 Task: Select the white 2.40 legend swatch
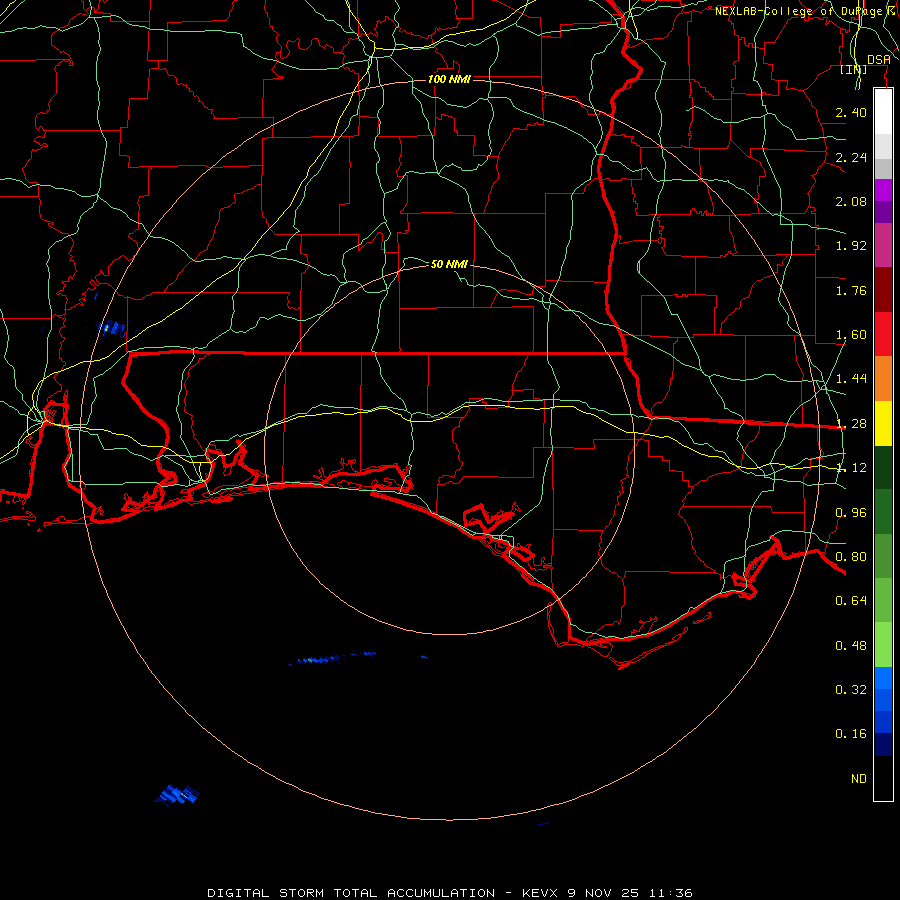(x=883, y=112)
